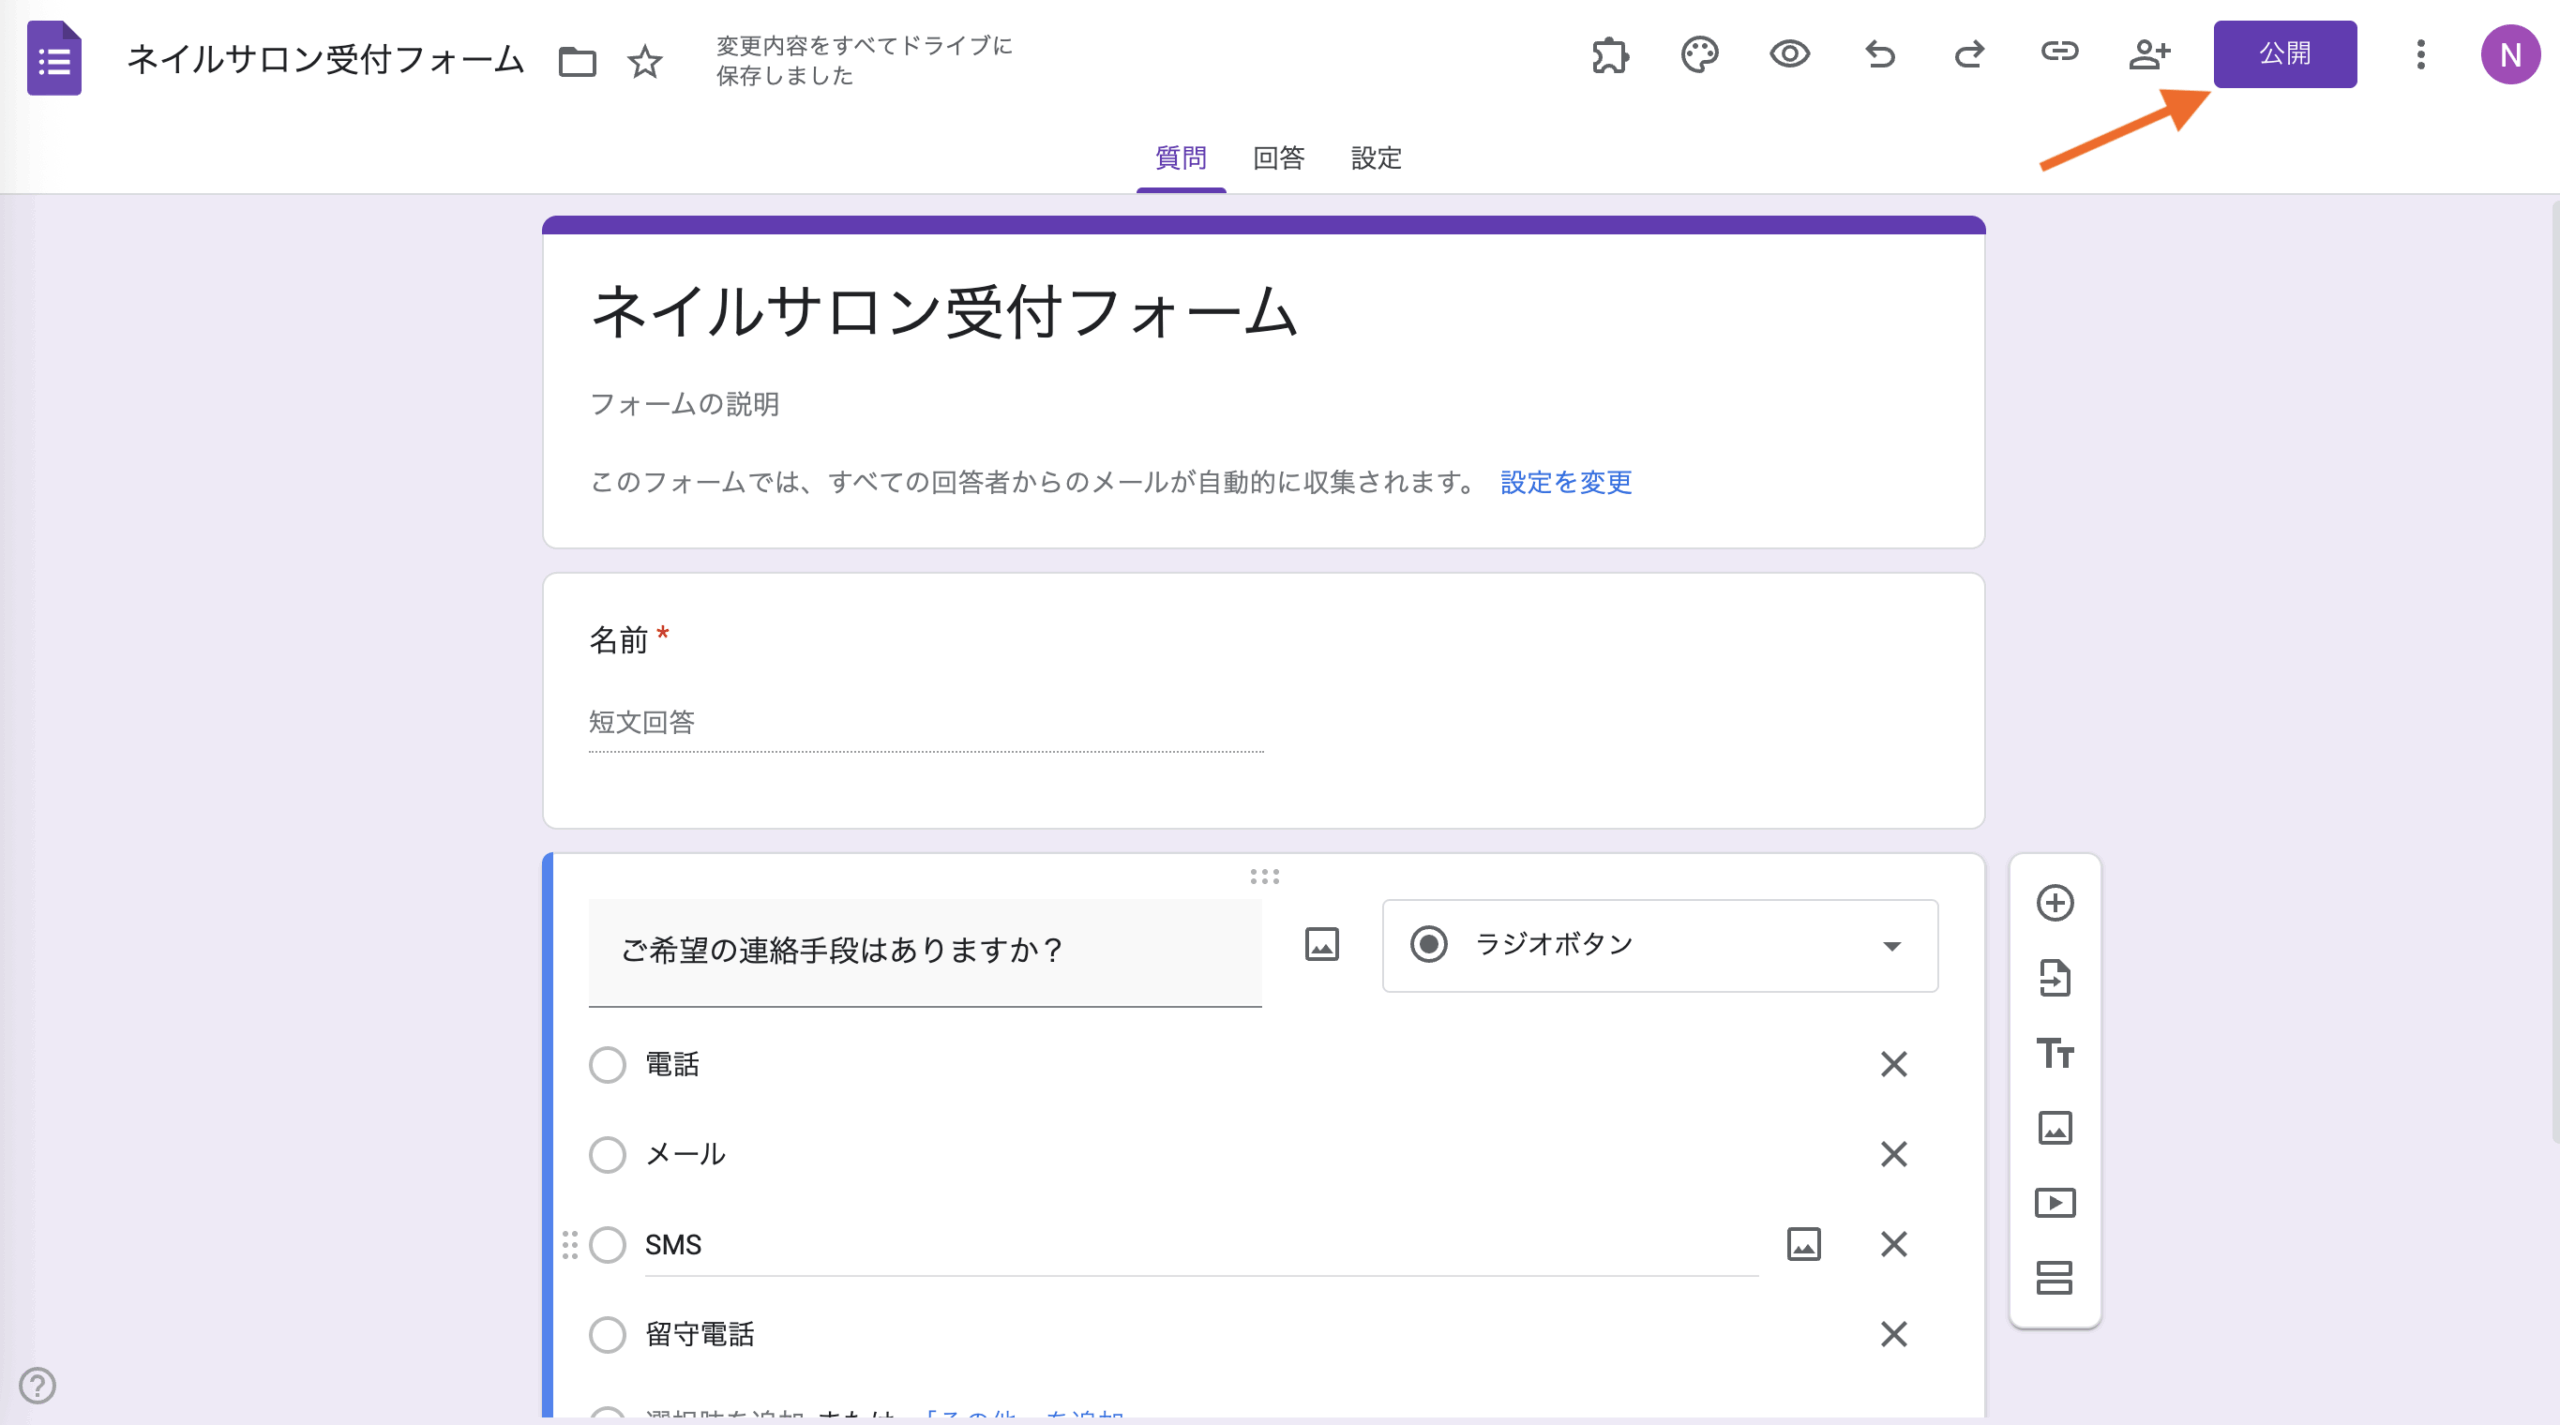This screenshot has height=1425, width=2560.
Task: Select the 電話 radio option
Action: click(607, 1065)
